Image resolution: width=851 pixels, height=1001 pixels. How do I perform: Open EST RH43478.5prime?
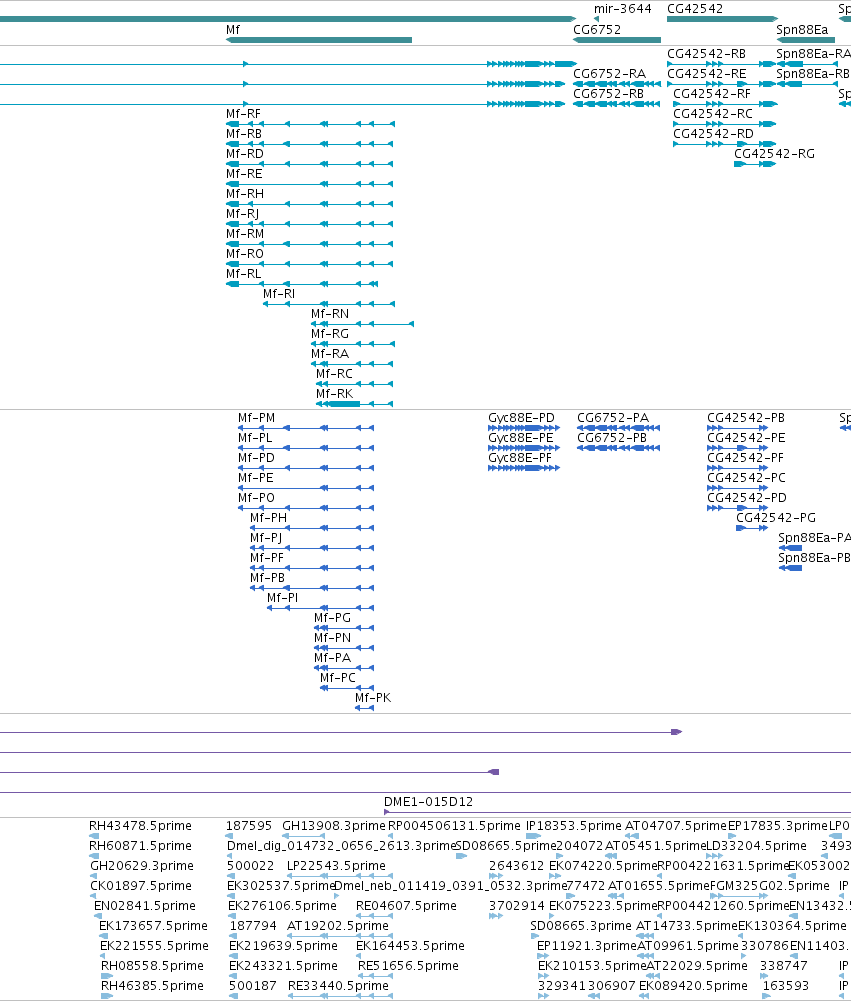(x=140, y=826)
